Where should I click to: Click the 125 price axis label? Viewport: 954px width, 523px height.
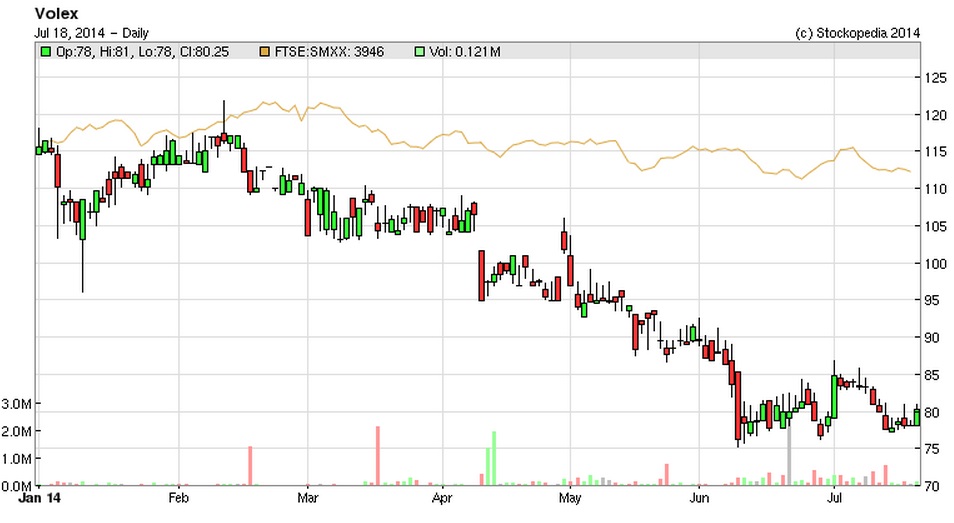(x=936, y=77)
